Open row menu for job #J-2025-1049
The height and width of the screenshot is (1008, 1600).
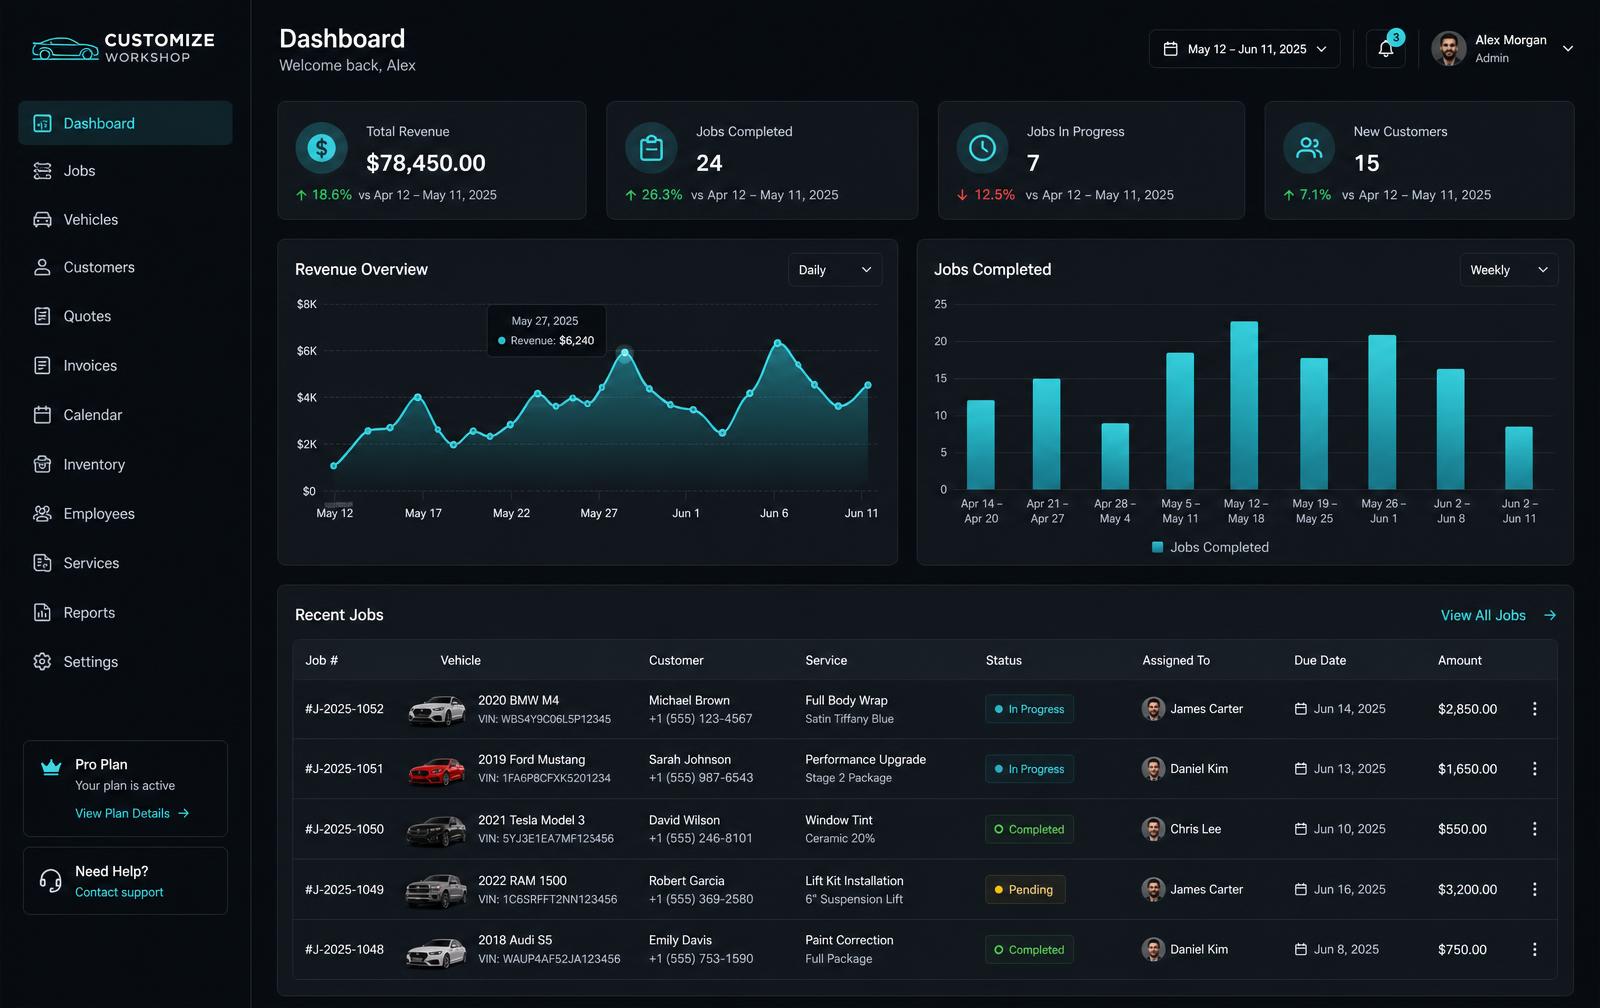tap(1534, 889)
